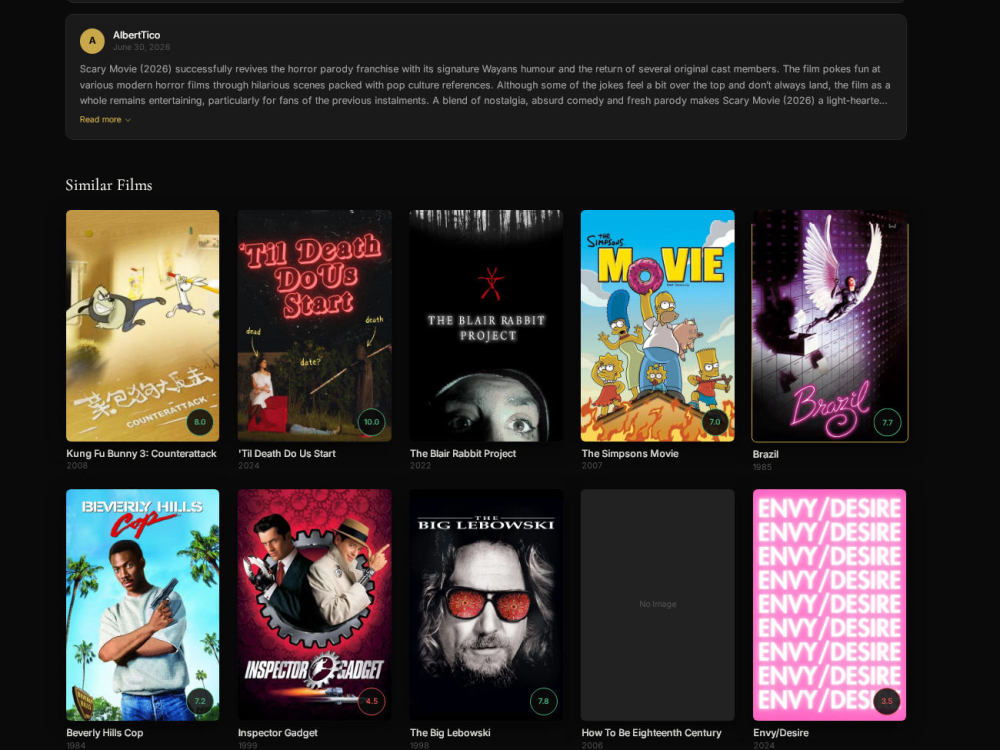The image size is (1000, 750).
Task: Click the 2022 year under Blair Rabbit Project
Action: pyautogui.click(x=420, y=466)
